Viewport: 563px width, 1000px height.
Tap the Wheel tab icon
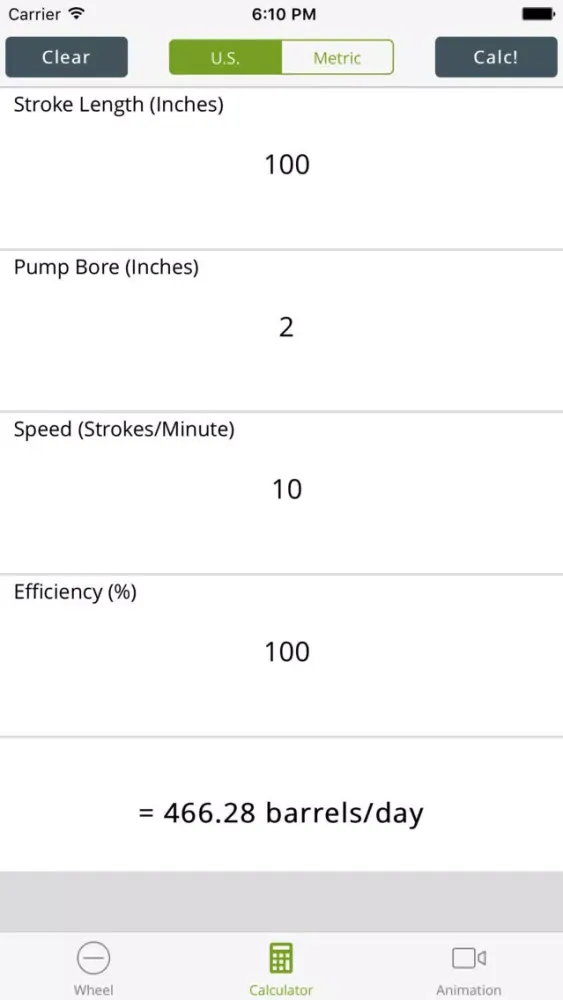tap(94, 958)
